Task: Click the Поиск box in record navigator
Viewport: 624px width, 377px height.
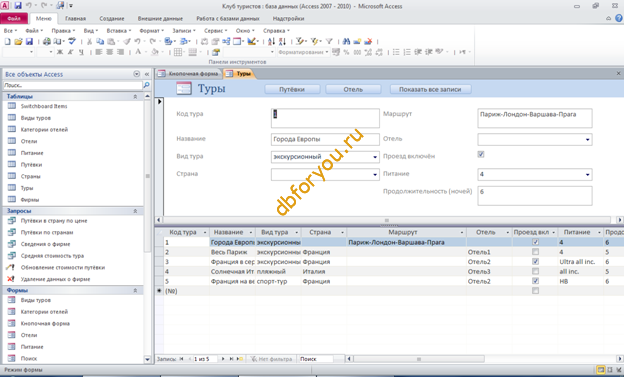Action: (316, 359)
